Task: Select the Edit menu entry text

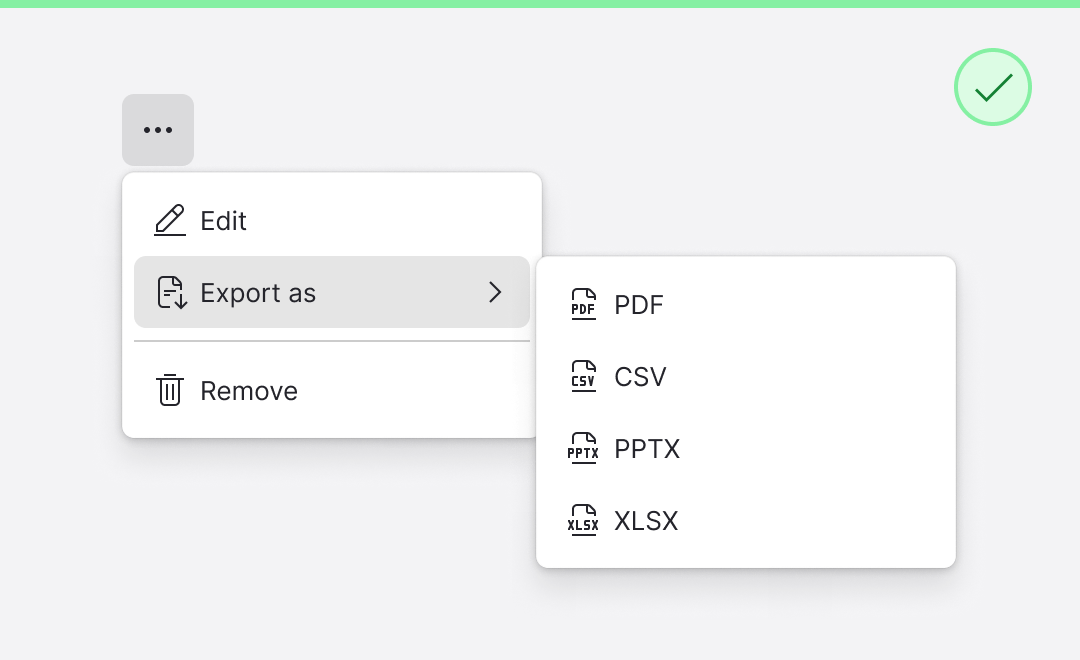Action: click(223, 221)
